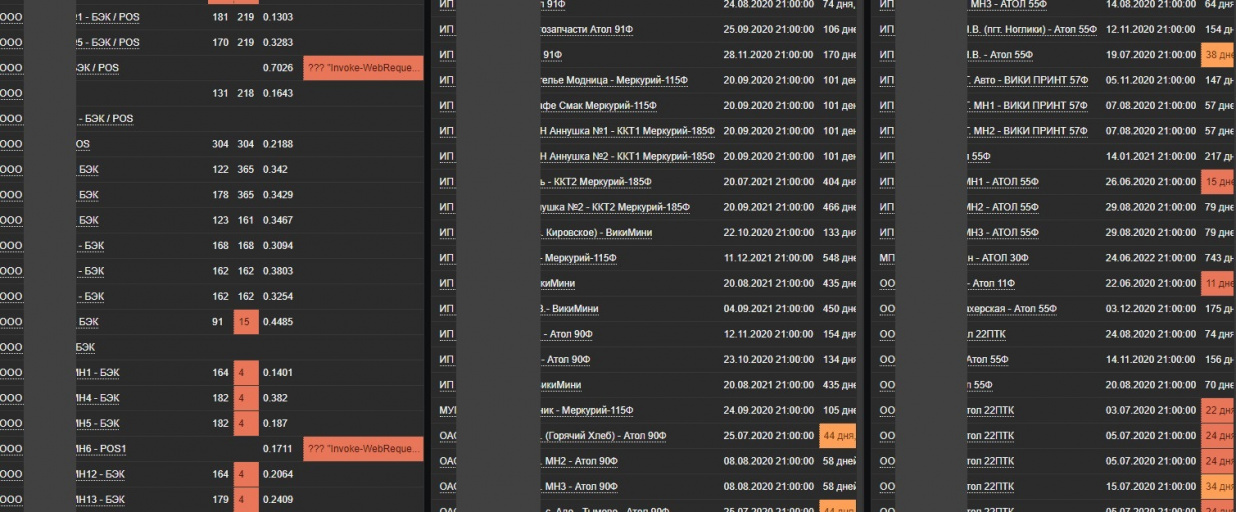Open the 'МН1 - БЭК' link in left table
This screenshot has height=512, width=1236.
pos(100,373)
